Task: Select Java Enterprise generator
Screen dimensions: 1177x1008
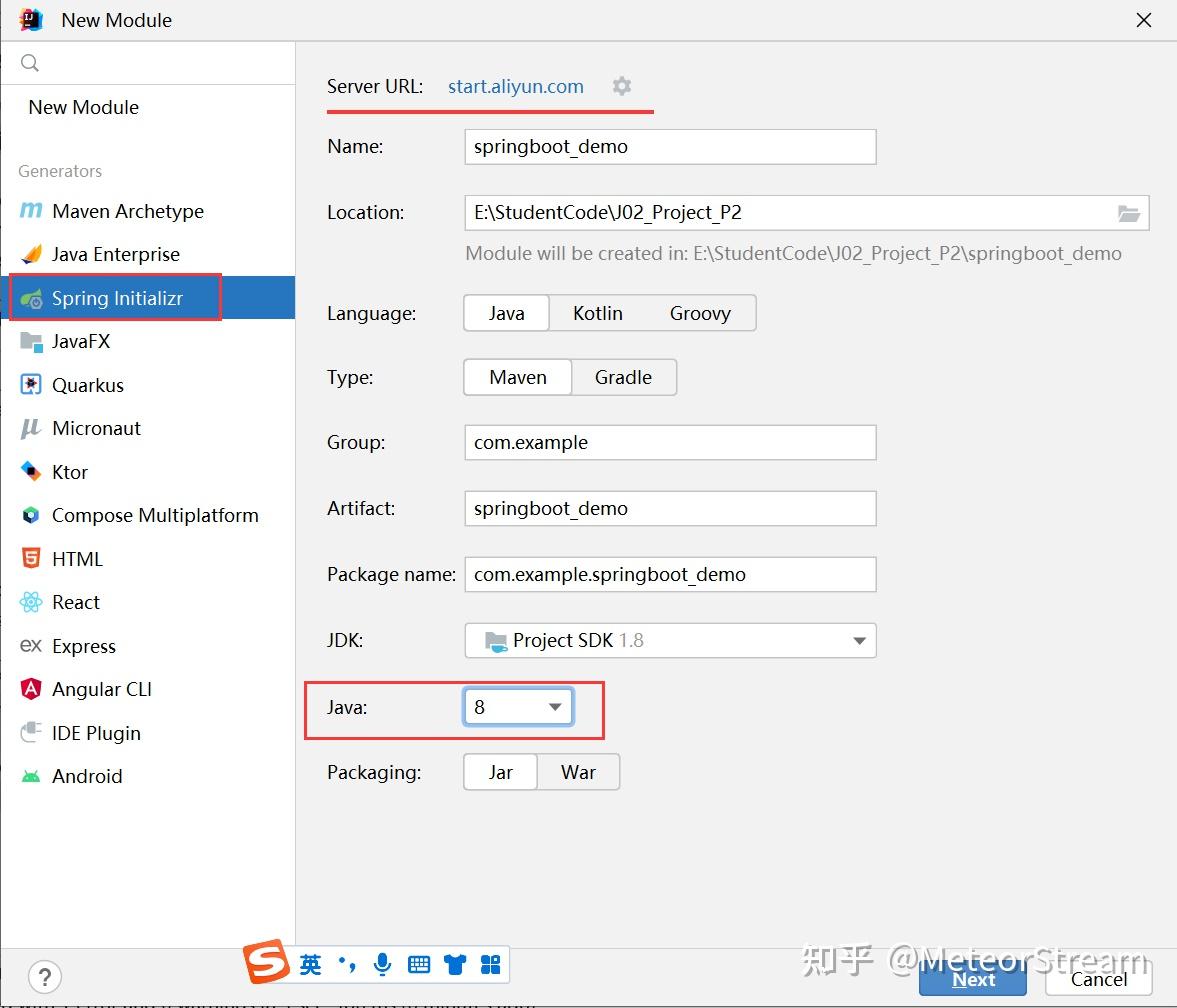Action: tap(148, 255)
